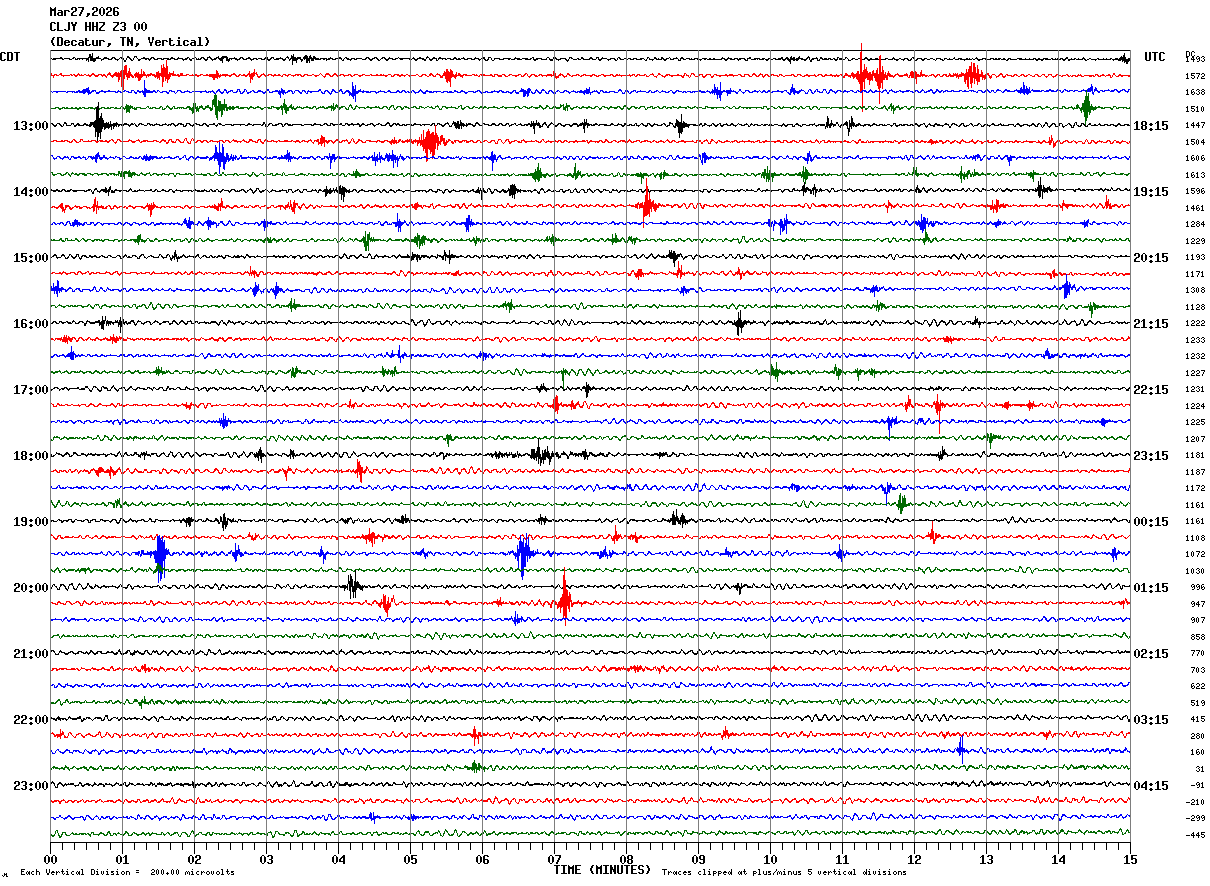Select the '00:15' UTC time label
Screen dimensions: 1210x886
coord(1151,522)
